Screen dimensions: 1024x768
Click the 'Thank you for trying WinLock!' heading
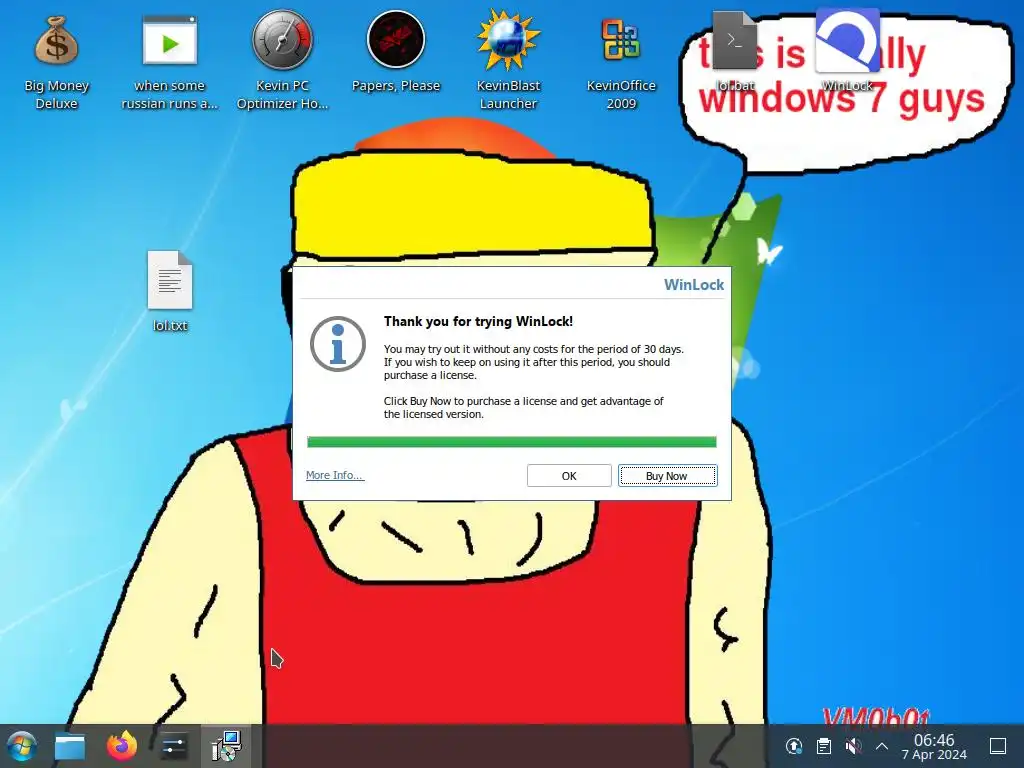click(x=478, y=321)
